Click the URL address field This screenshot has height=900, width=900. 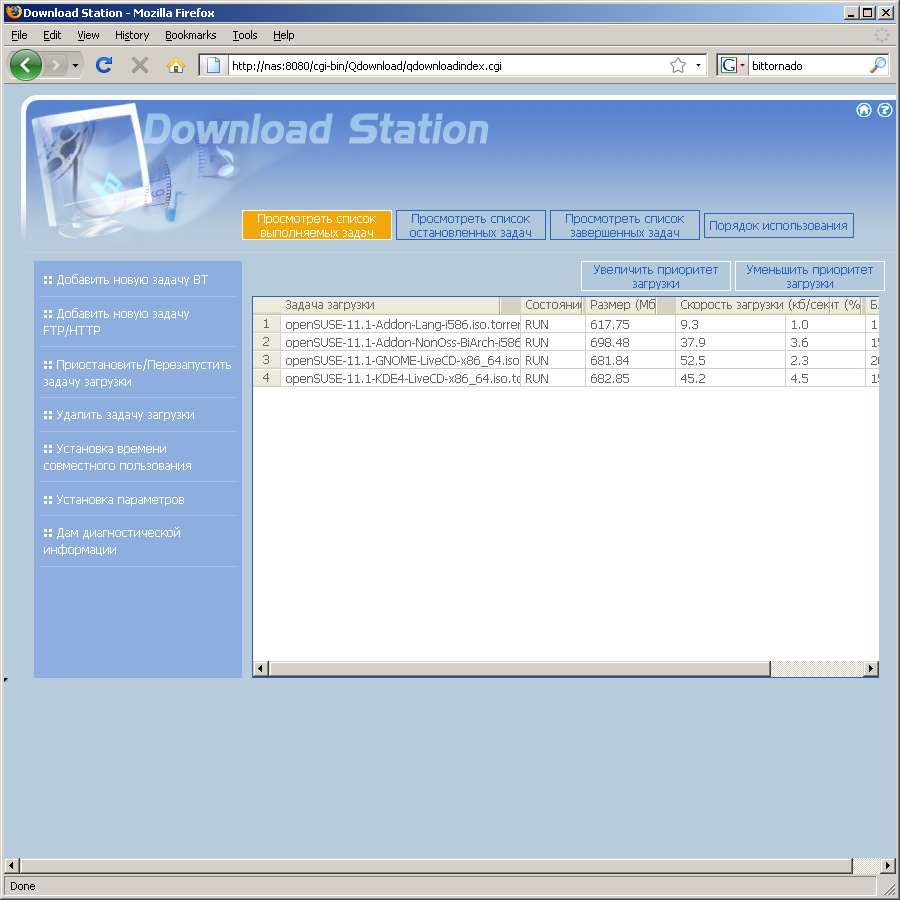(x=448, y=65)
